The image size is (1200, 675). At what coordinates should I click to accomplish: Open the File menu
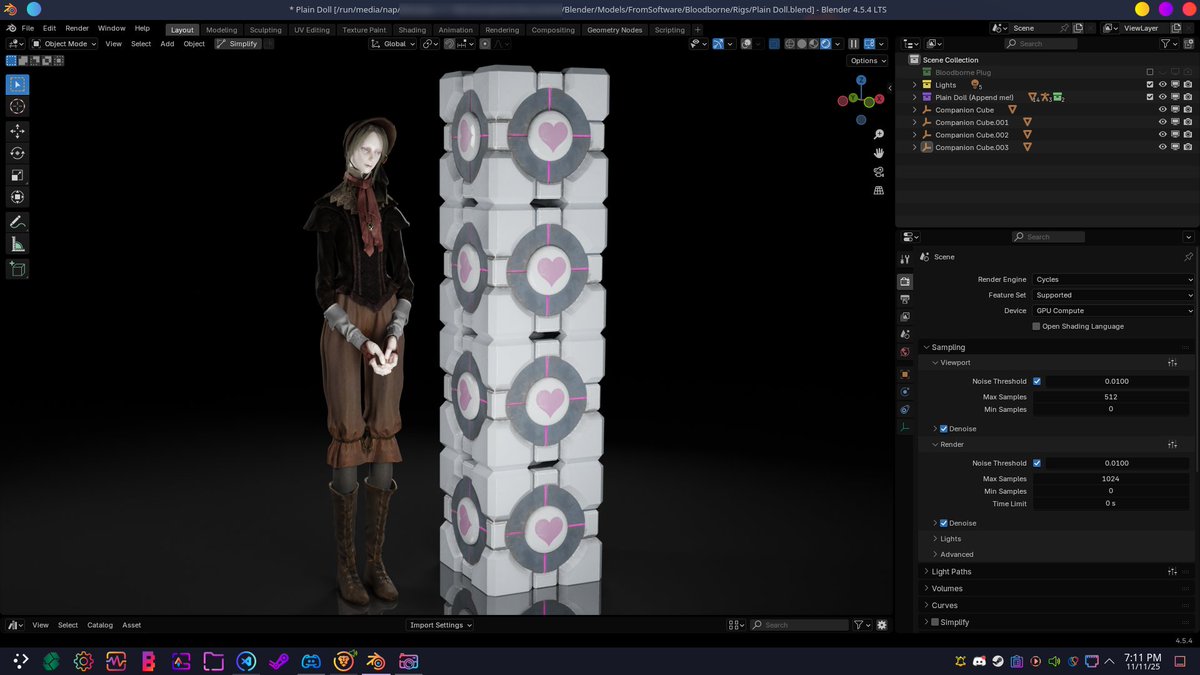[x=28, y=28]
